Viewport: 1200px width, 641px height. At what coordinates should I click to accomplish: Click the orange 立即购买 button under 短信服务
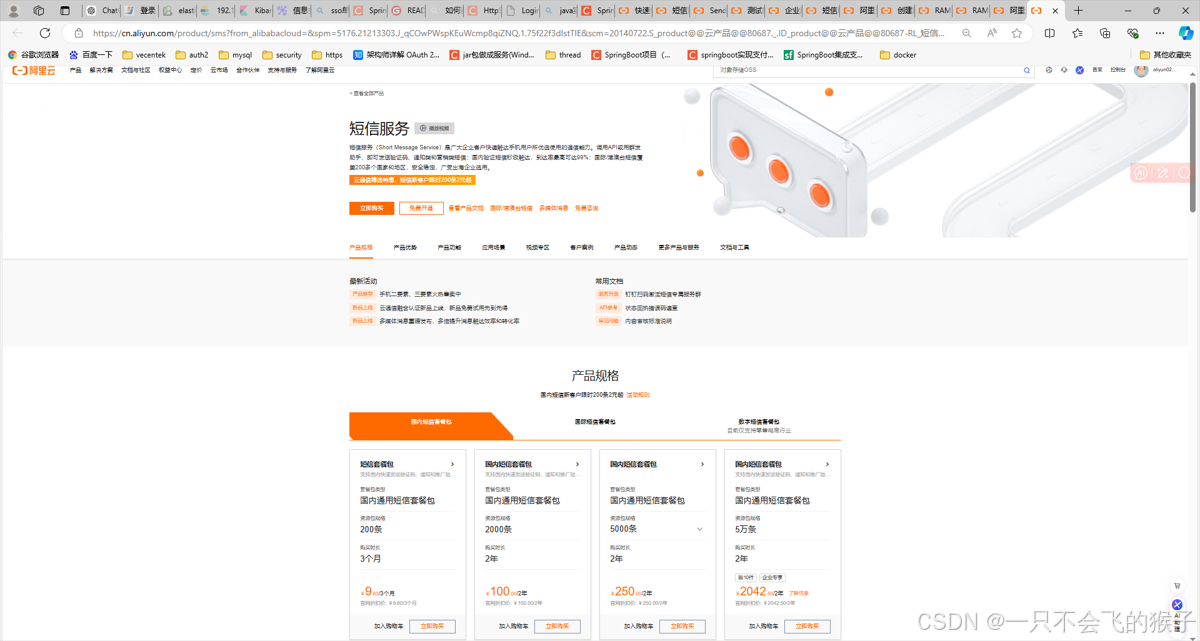371,208
